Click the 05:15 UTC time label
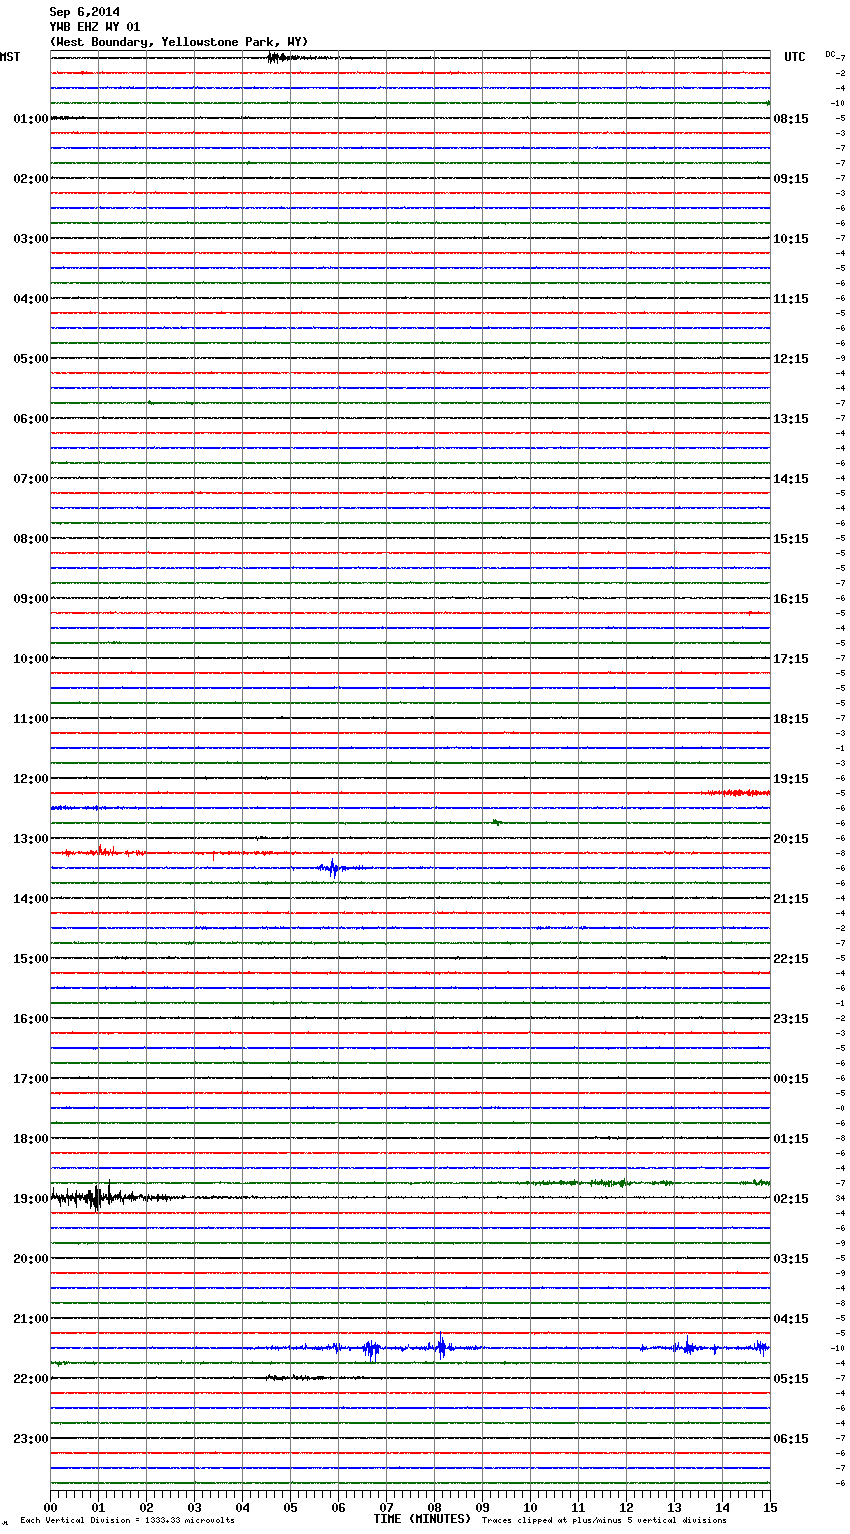The height and width of the screenshot is (1534, 850). [791, 1379]
